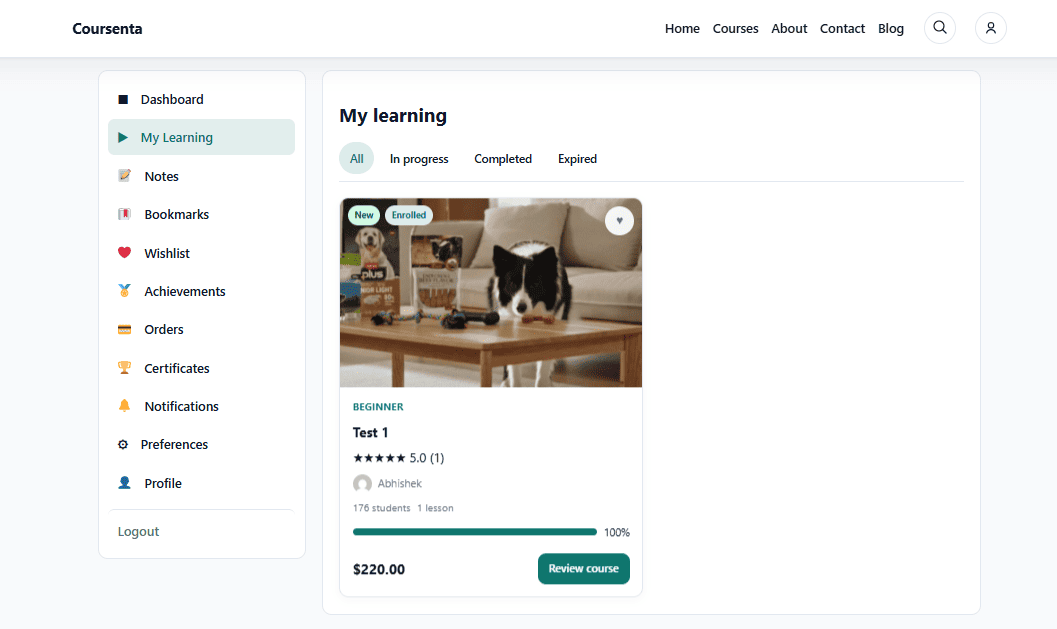The height and width of the screenshot is (629, 1057).
Task: Show the Expired courses tab
Action: [x=577, y=158]
